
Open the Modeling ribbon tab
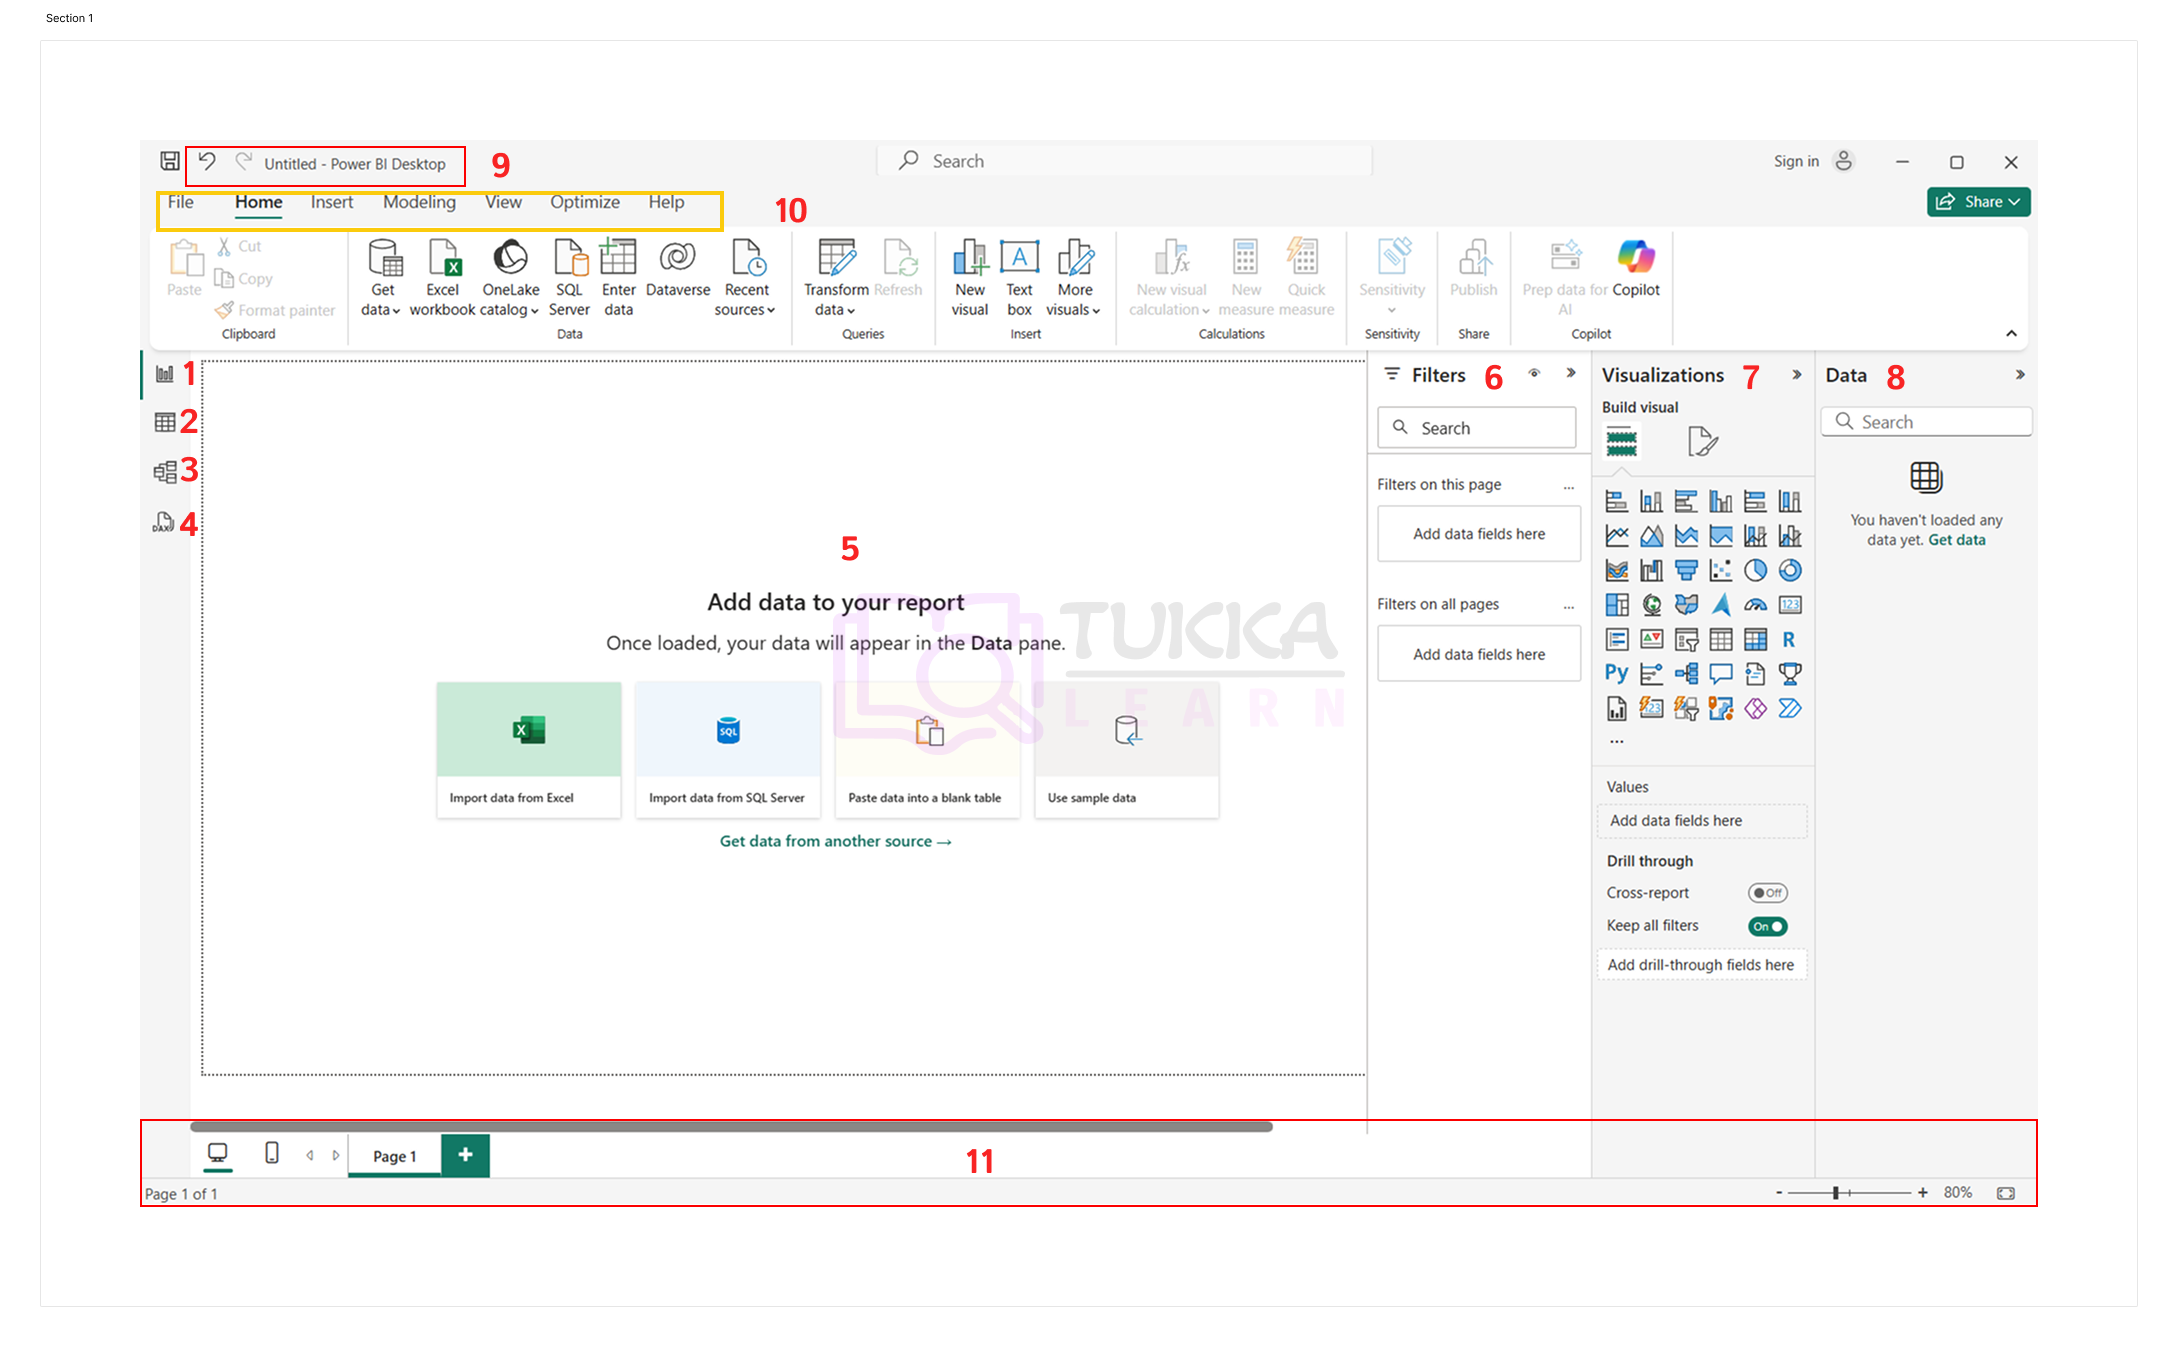click(419, 202)
